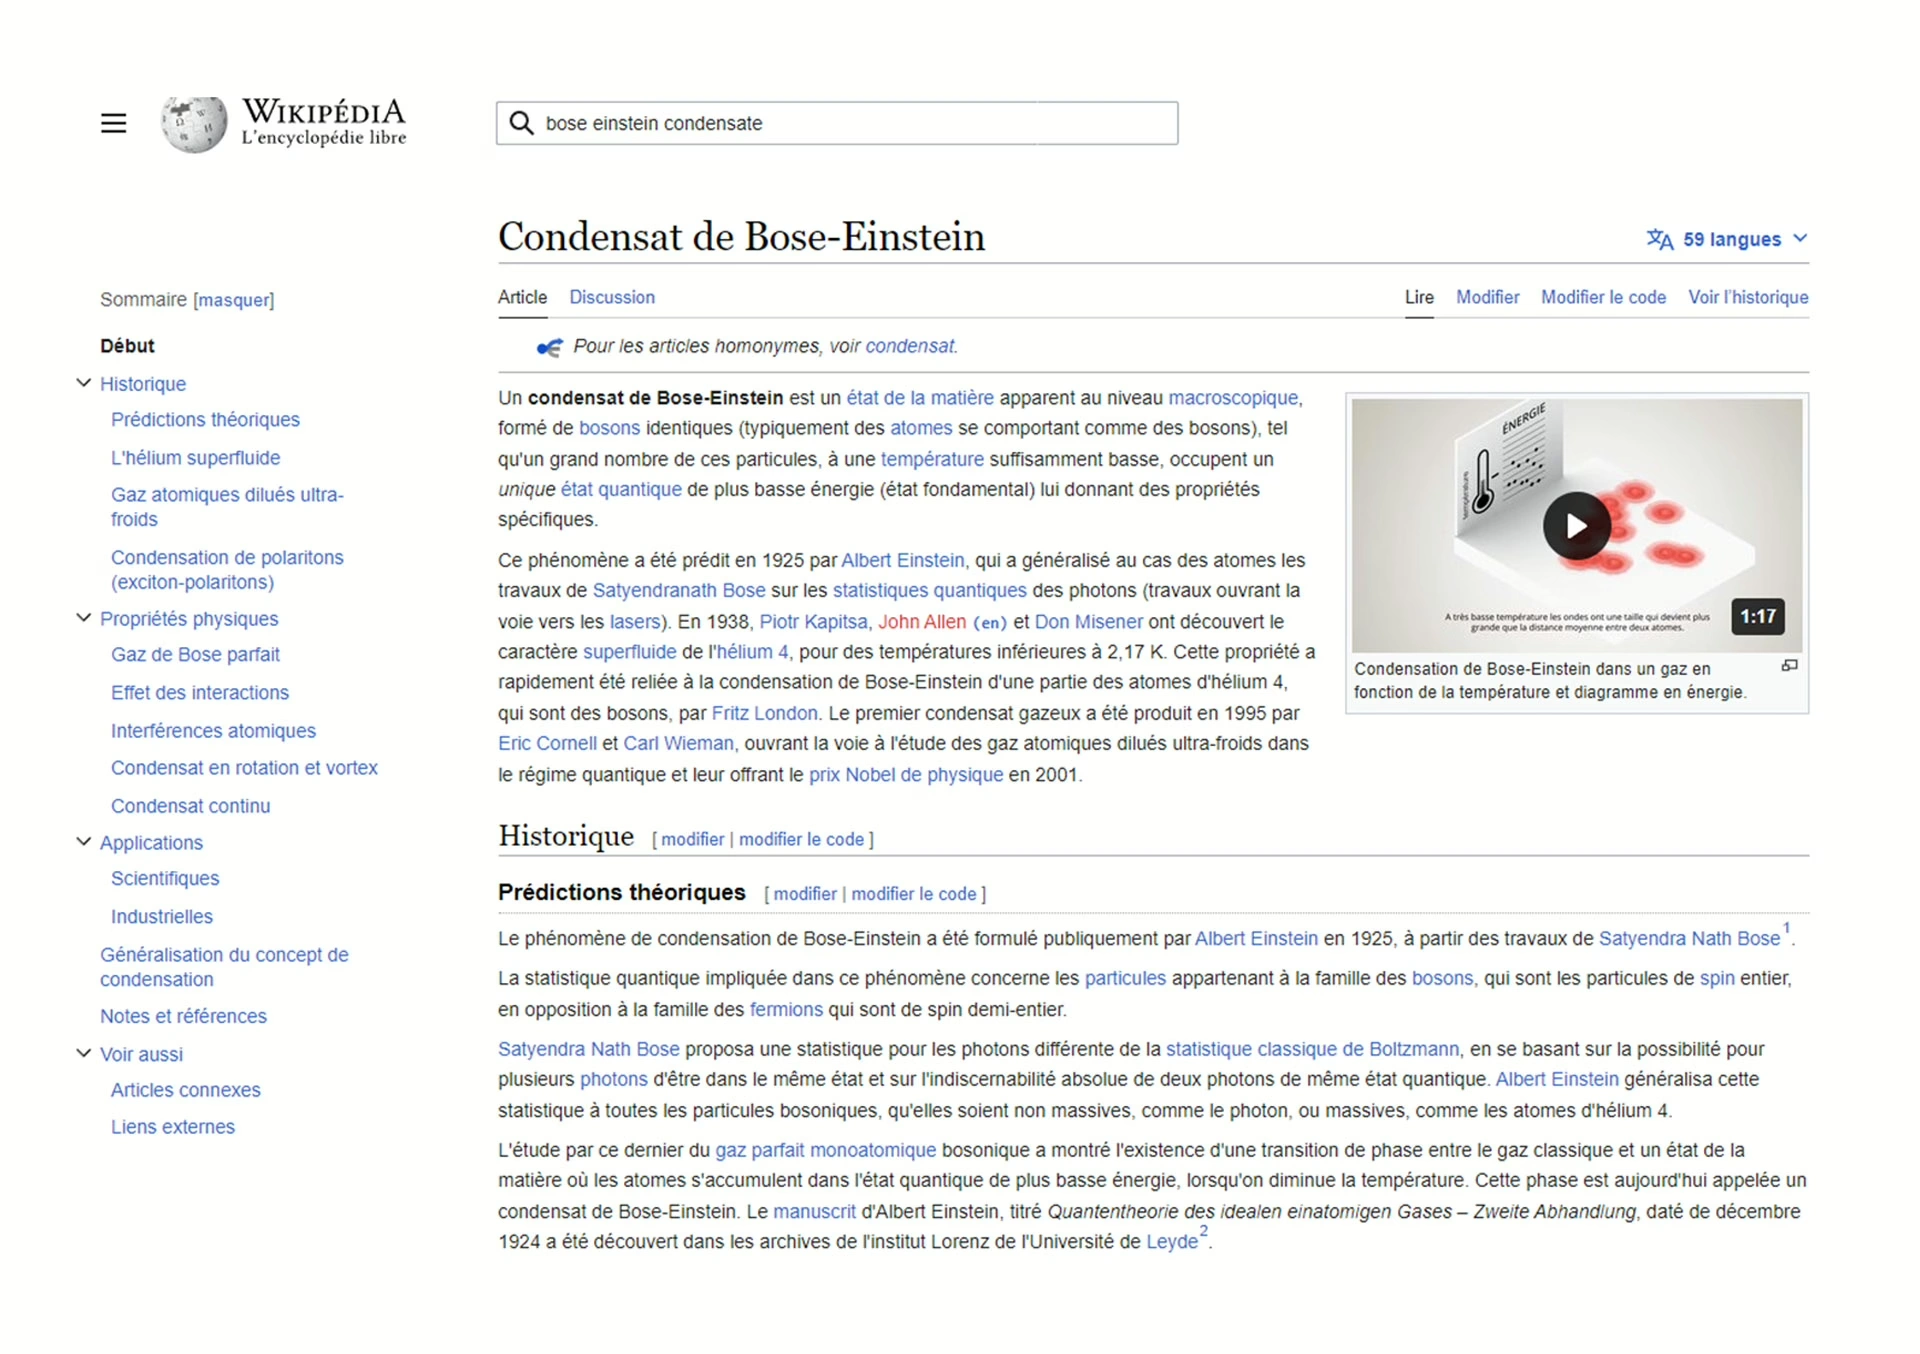Open the statistiques quantiques link

tap(929, 591)
